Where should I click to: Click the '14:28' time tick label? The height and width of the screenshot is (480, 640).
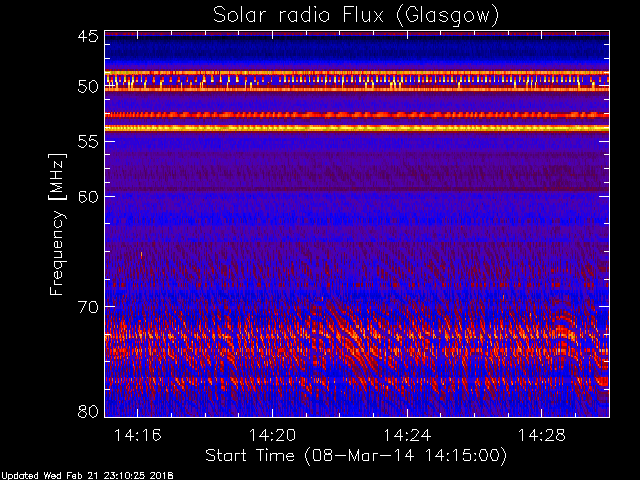(x=542, y=435)
